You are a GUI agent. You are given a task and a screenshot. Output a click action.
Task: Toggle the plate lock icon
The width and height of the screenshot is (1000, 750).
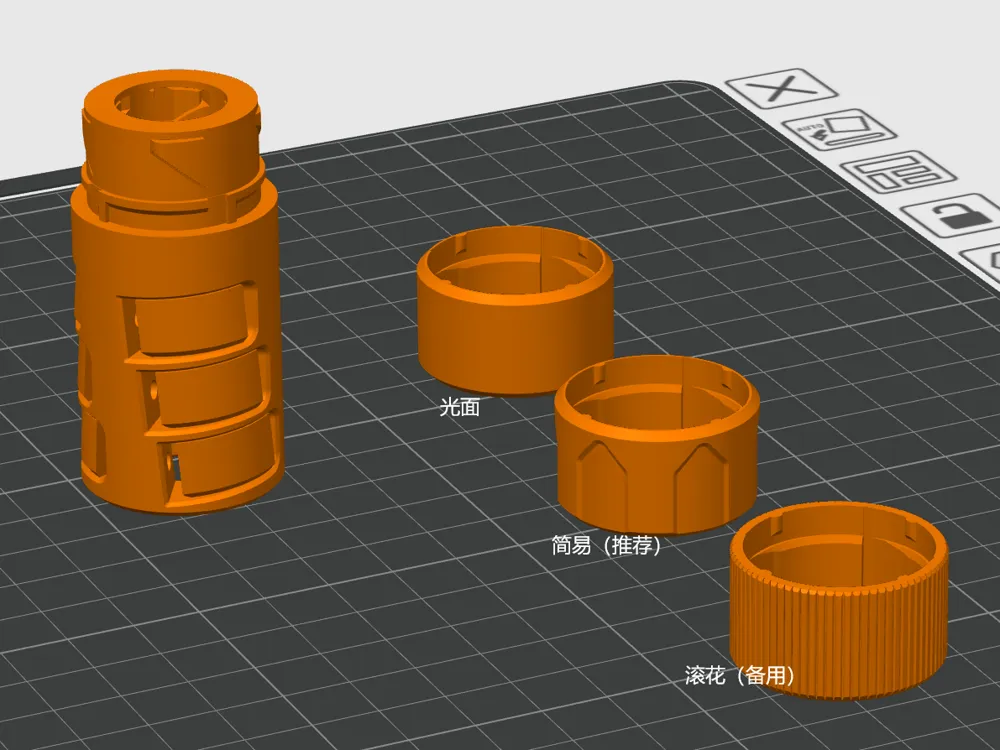click(x=959, y=215)
